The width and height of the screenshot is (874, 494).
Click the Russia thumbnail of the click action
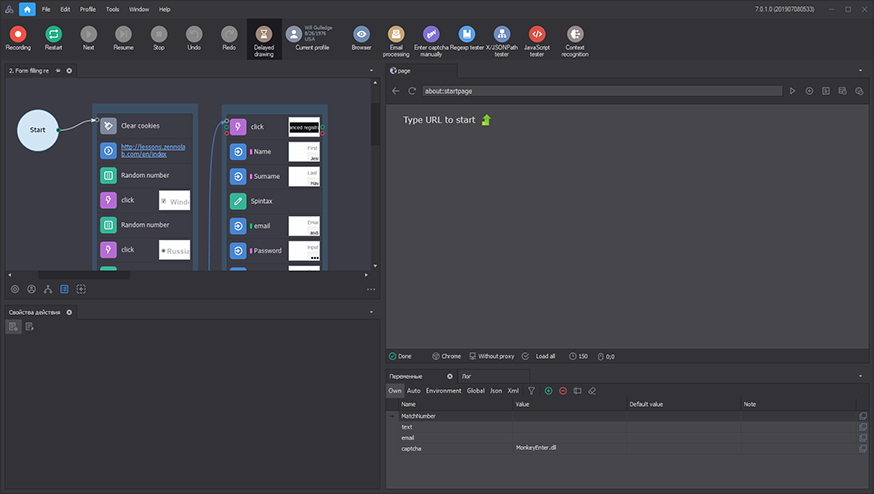[x=174, y=250]
